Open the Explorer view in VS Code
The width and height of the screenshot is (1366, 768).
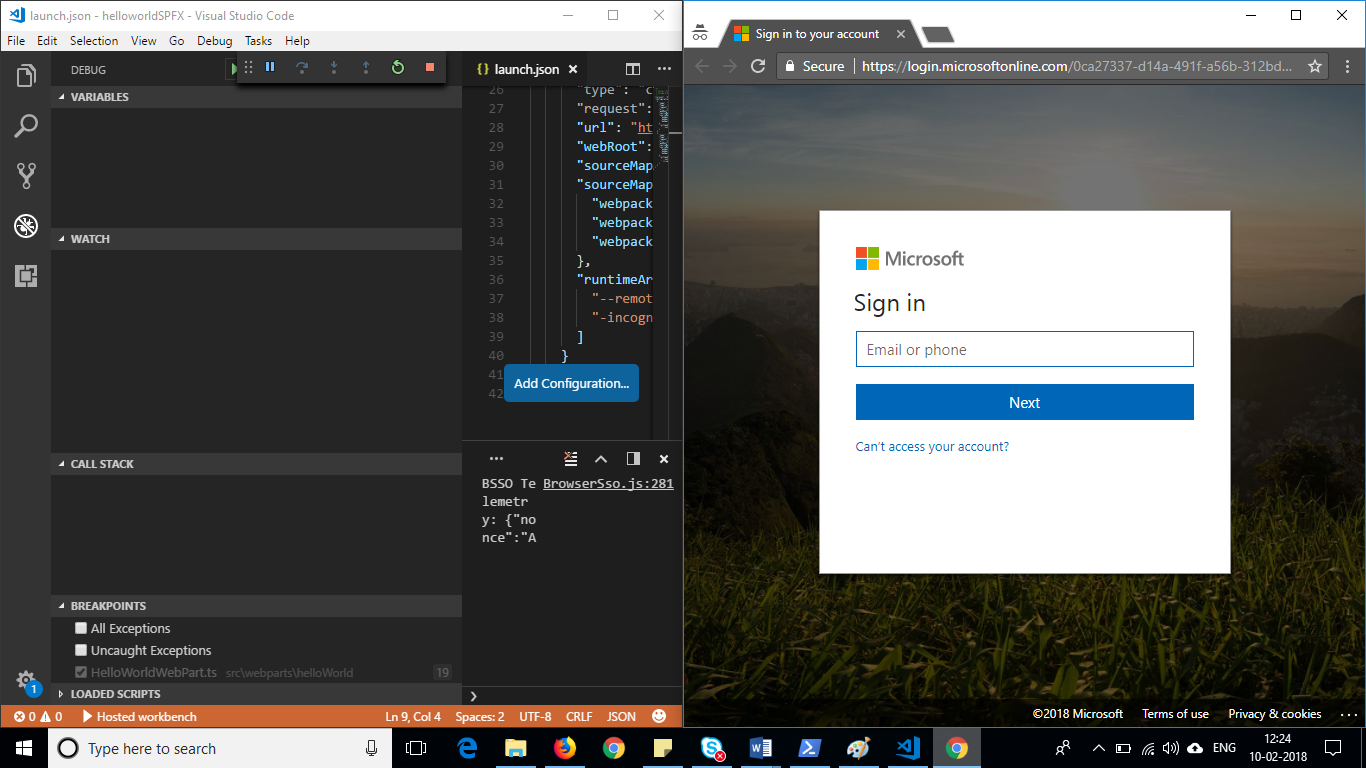(x=26, y=76)
